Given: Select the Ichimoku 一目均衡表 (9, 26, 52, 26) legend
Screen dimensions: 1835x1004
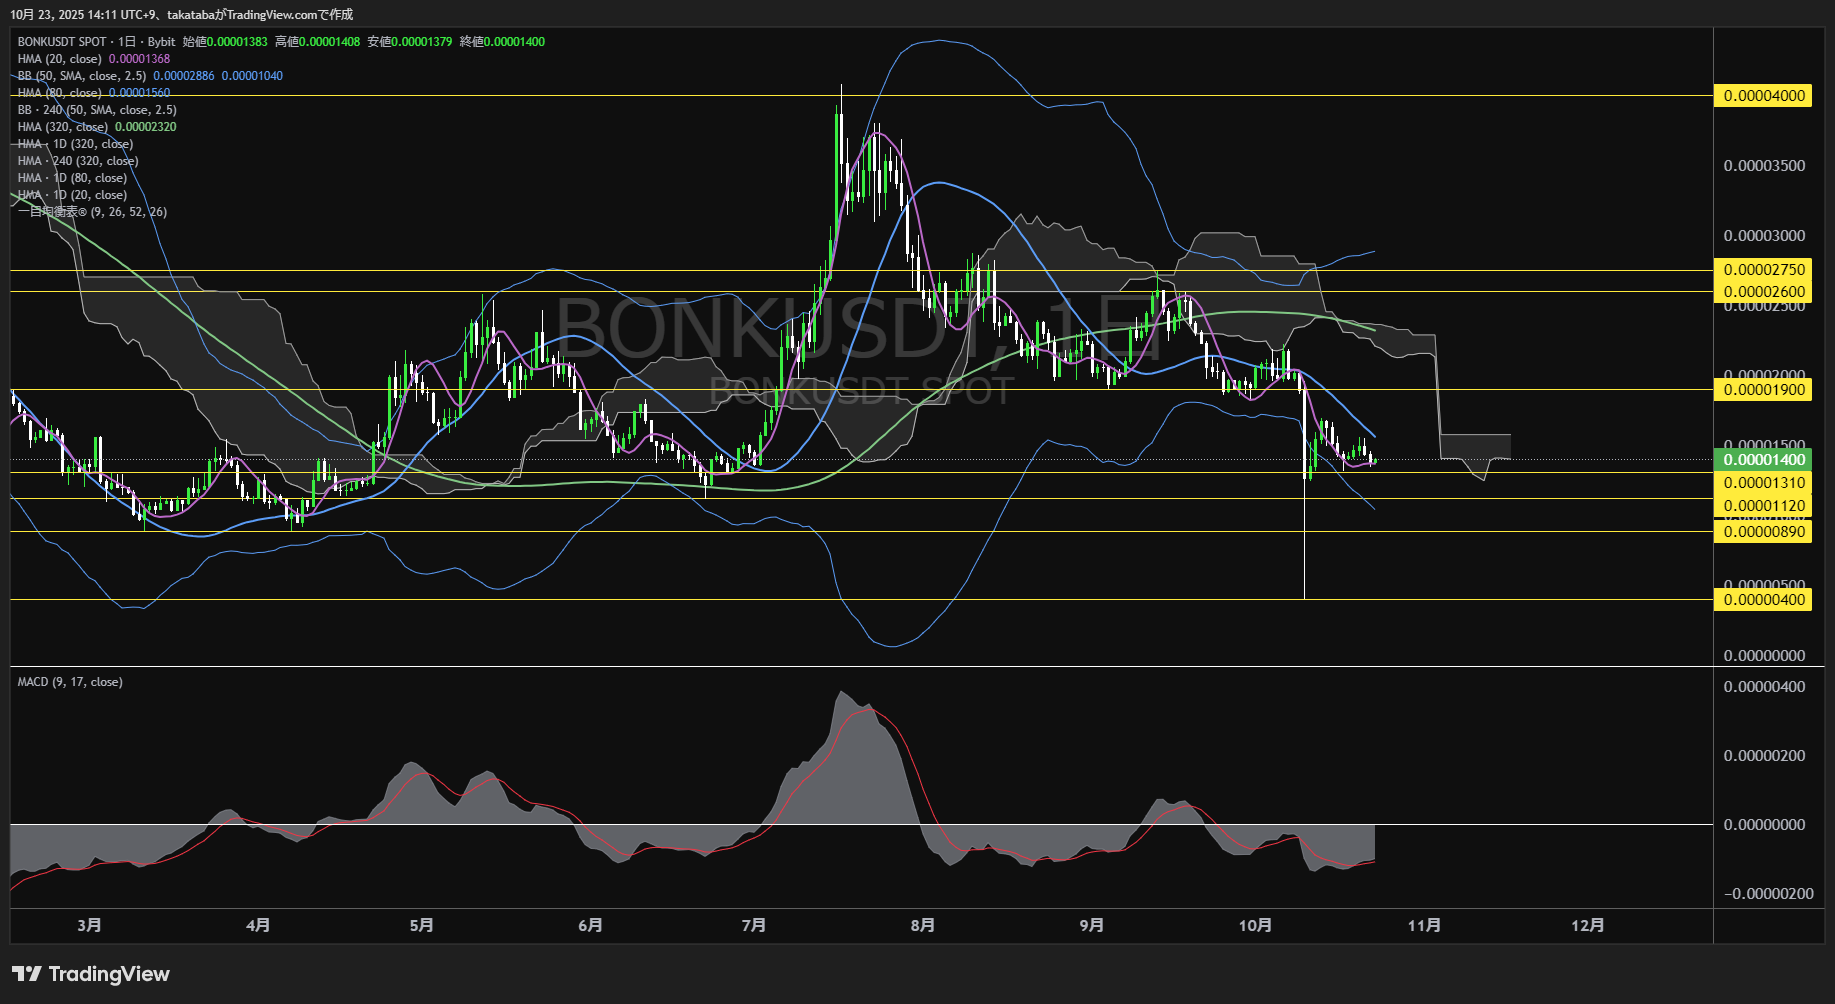Looking at the screenshot, I should [x=92, y=212].
